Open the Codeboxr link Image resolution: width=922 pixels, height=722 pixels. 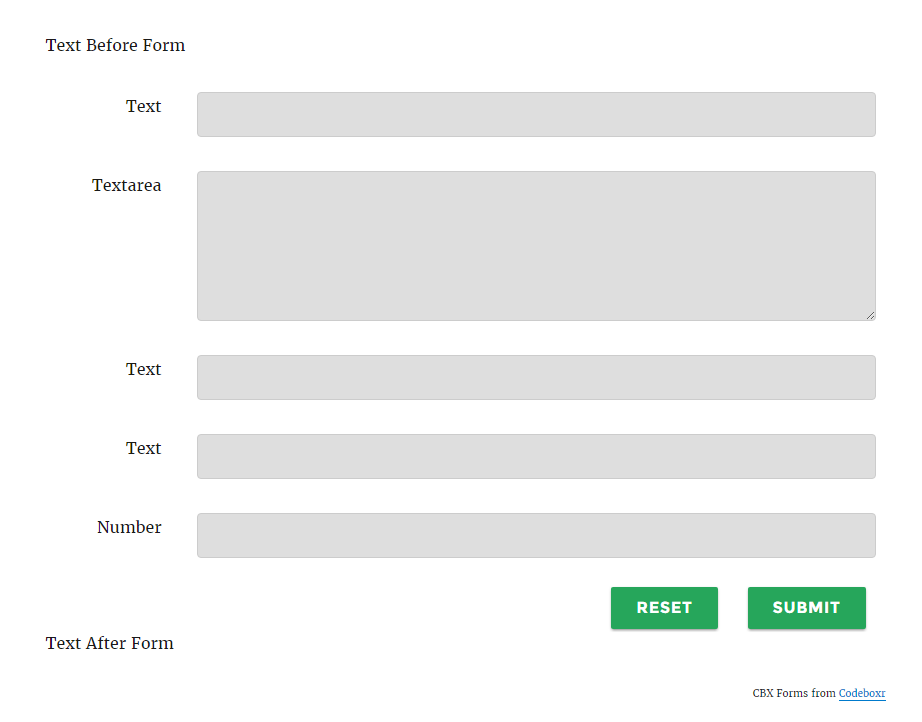pyautogui.click(x=861, y=693)
